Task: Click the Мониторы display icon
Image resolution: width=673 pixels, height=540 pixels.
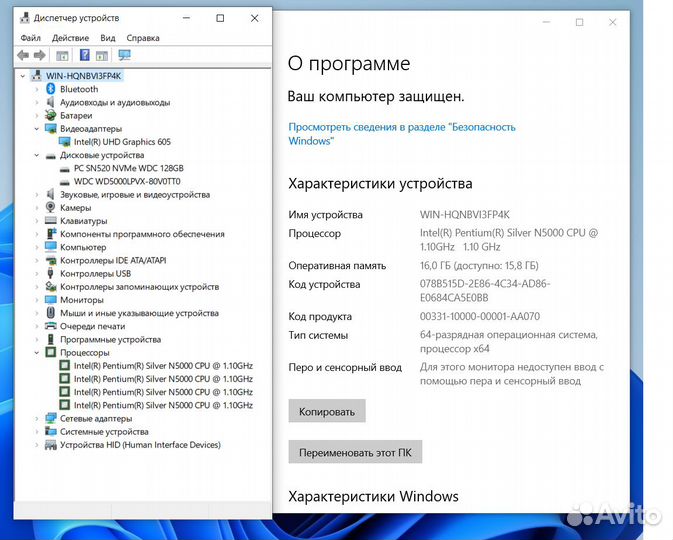Action: [x=51, y=299]
